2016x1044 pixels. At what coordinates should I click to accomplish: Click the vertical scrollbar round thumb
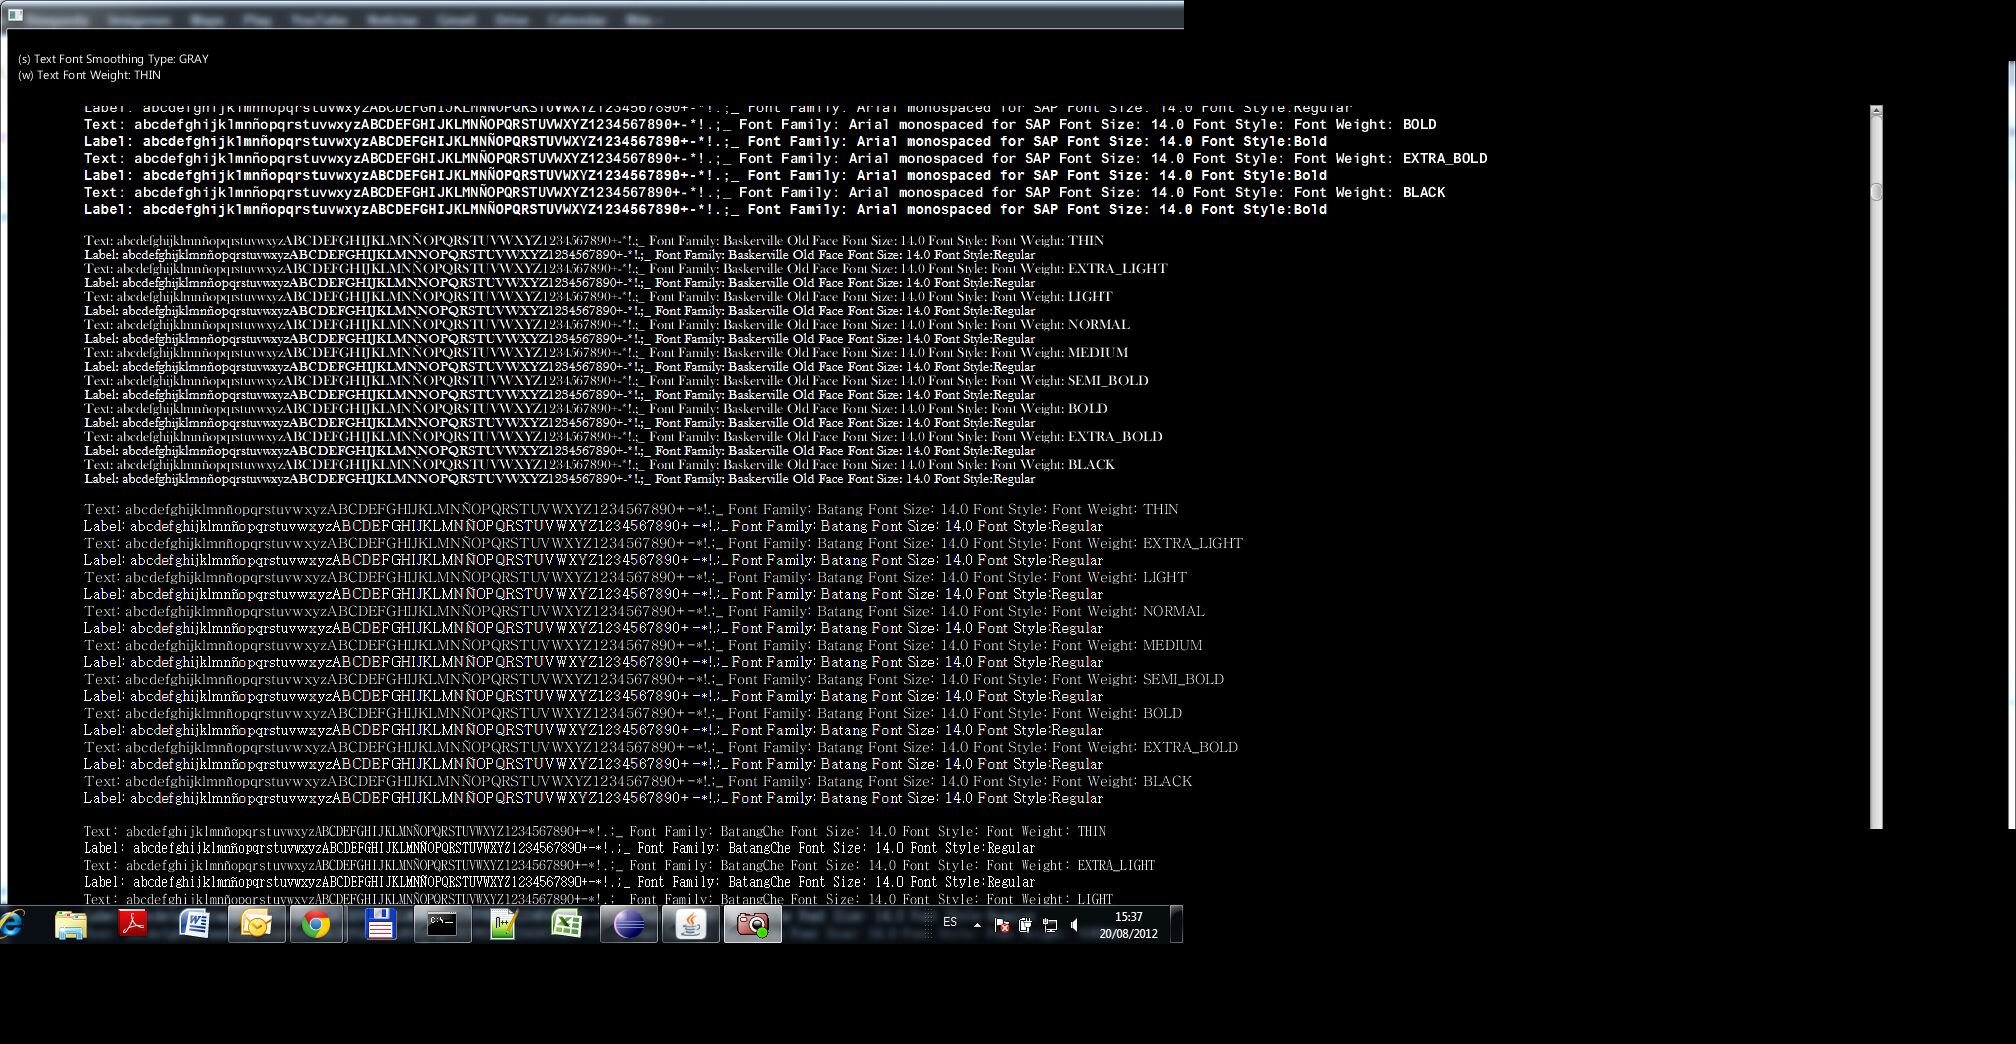1876,192
